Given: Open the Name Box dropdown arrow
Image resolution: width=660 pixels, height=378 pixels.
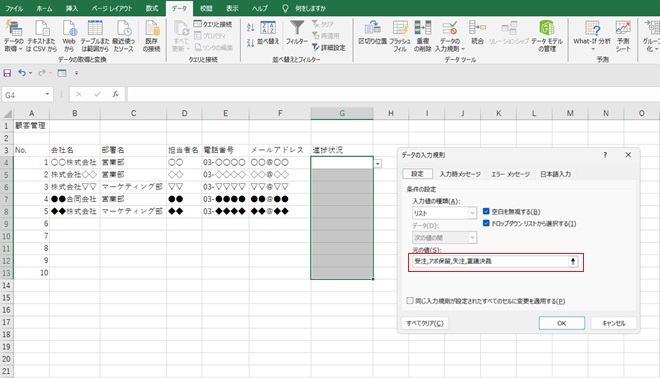Looking at the screenshot, I should (x=47, y=94).
